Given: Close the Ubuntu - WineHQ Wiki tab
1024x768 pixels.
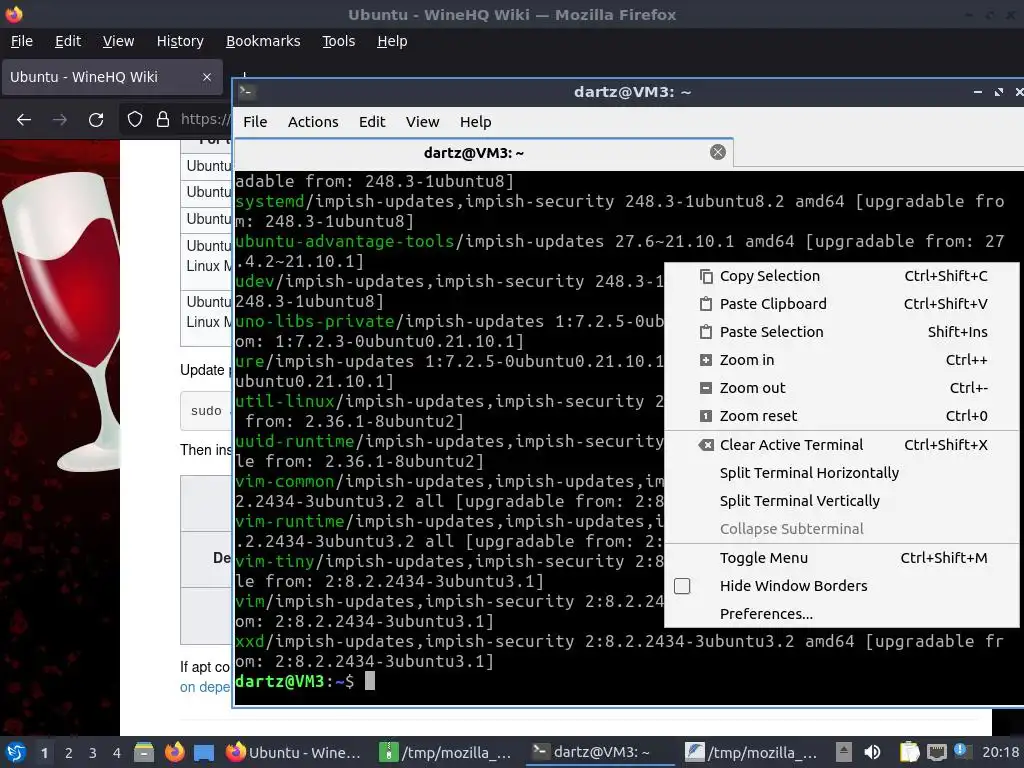Looking at the screenshot, I should [207, 77].
